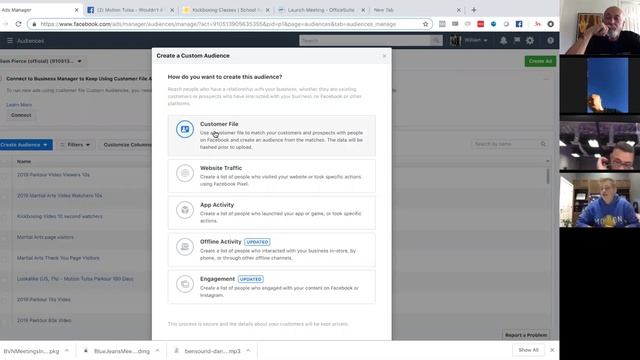
Task: Switch to the Kickboxing Classes tab
Action: point(227,10)
